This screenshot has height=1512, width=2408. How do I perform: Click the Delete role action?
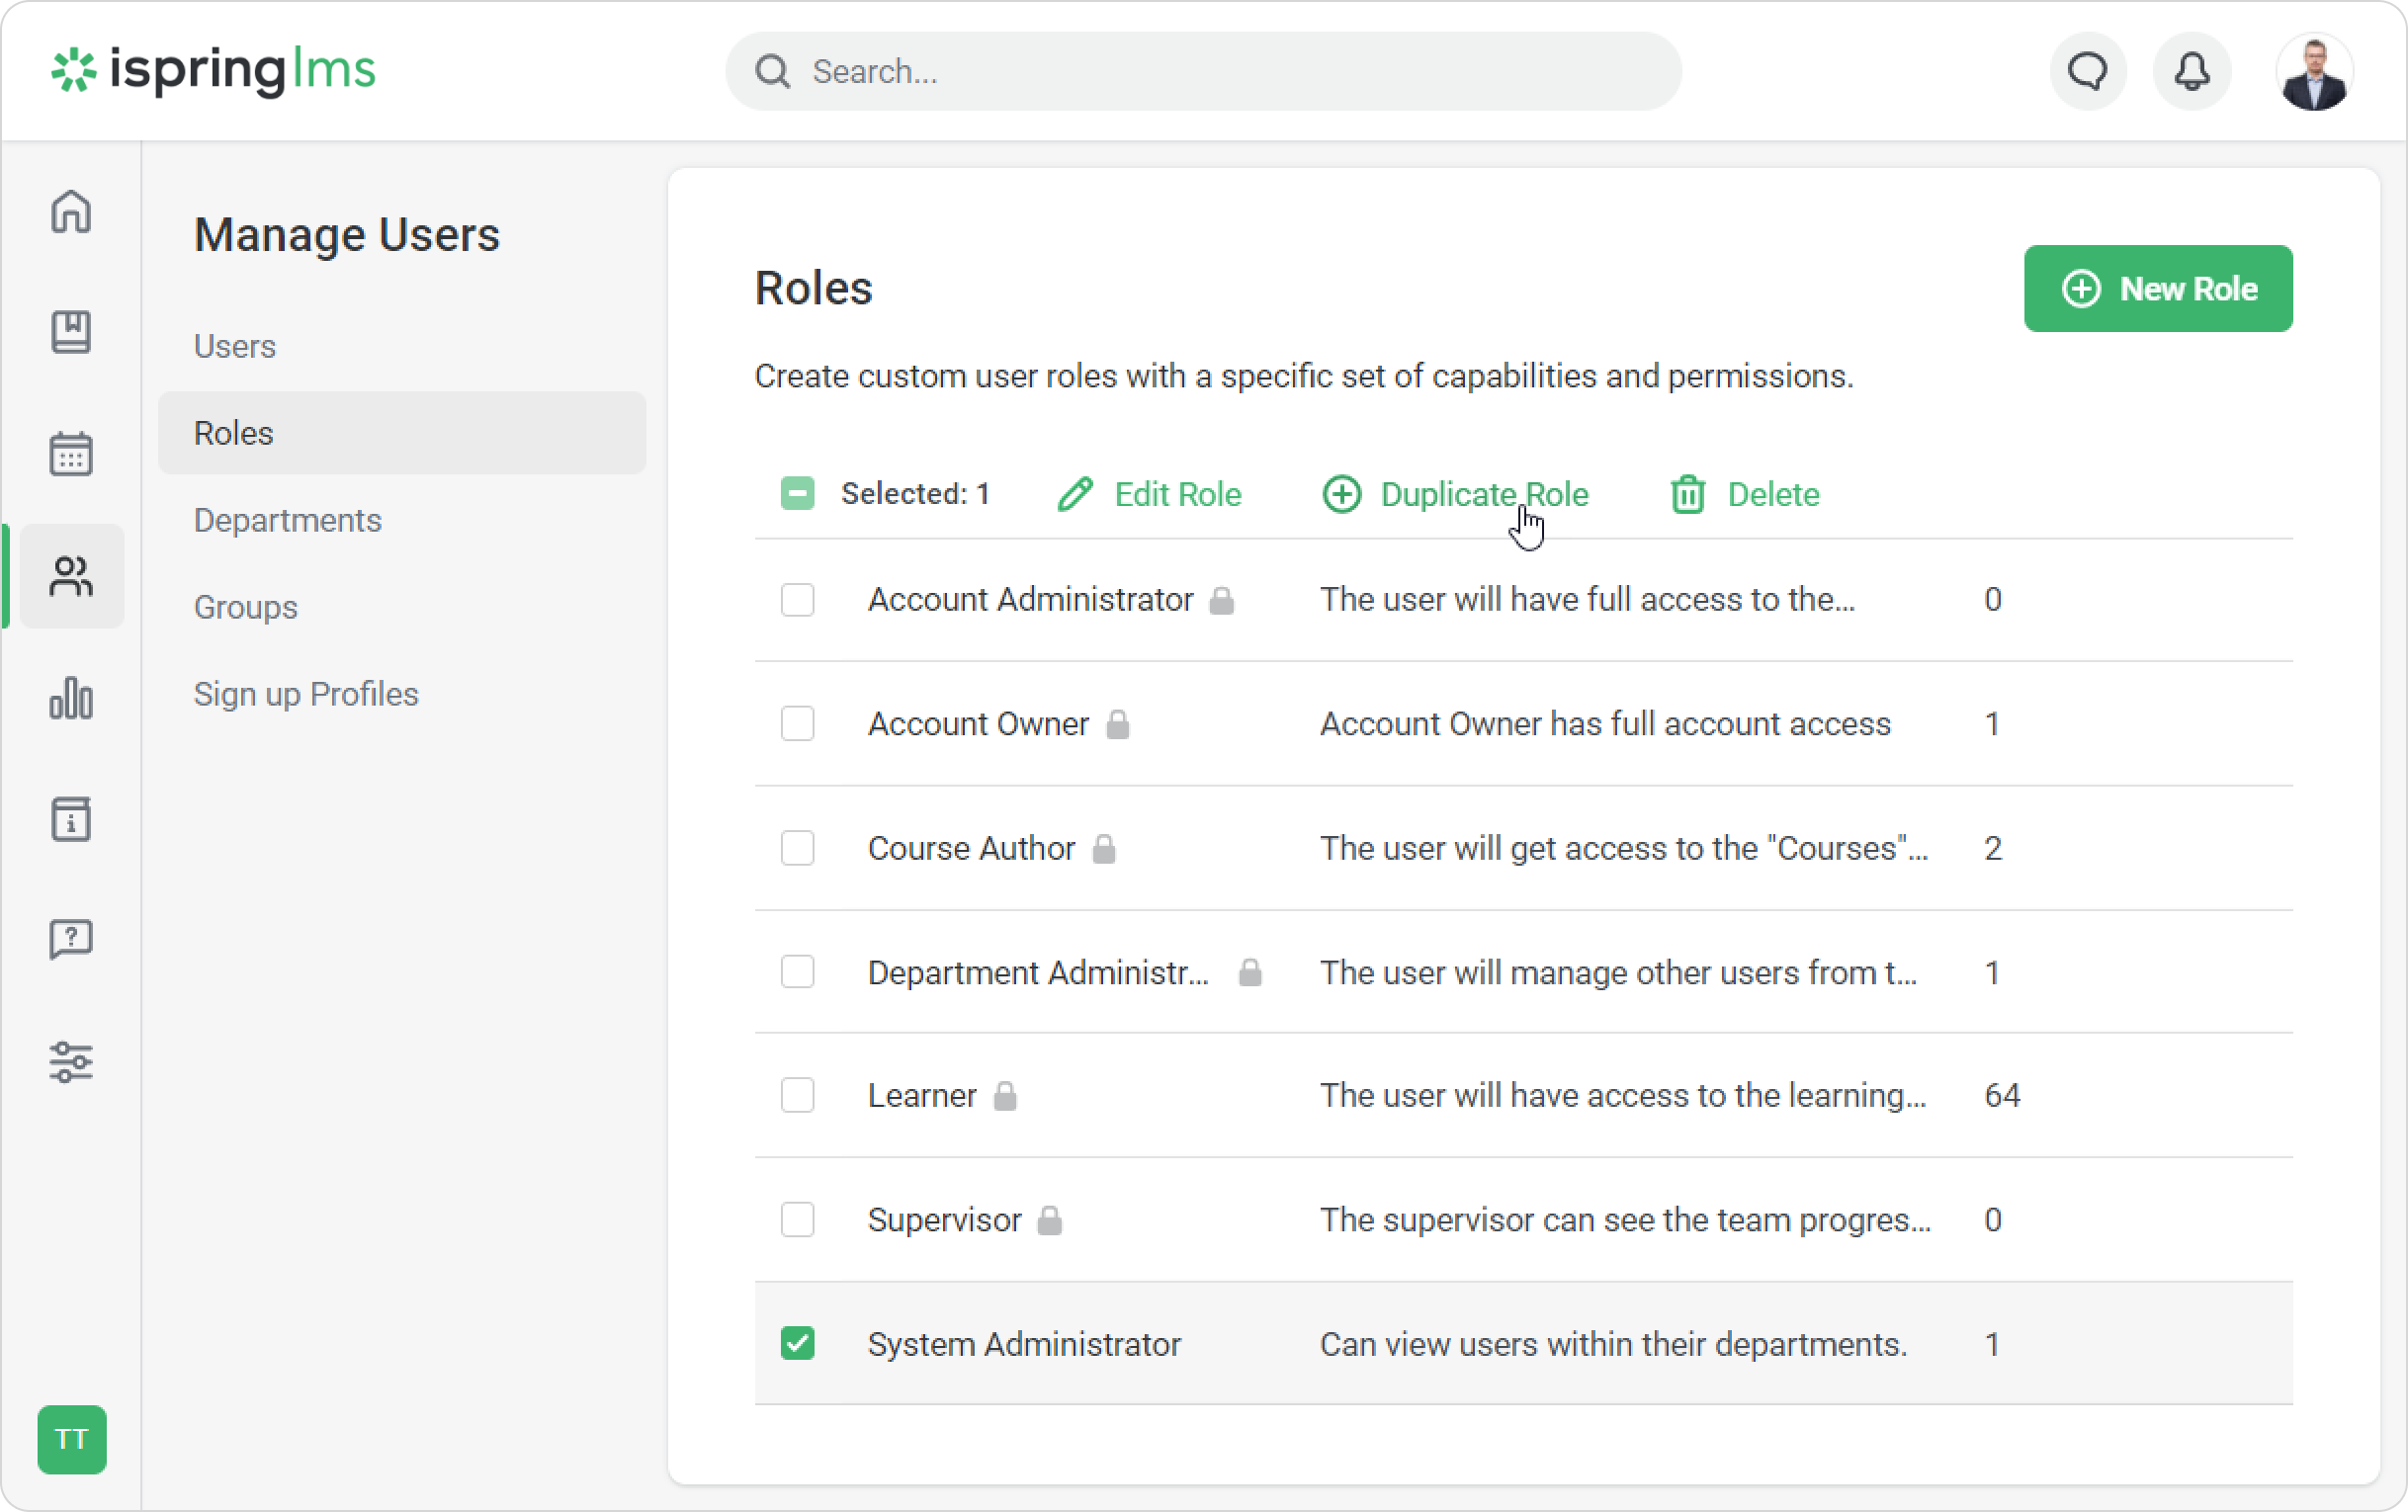[x=1744, y=494]
